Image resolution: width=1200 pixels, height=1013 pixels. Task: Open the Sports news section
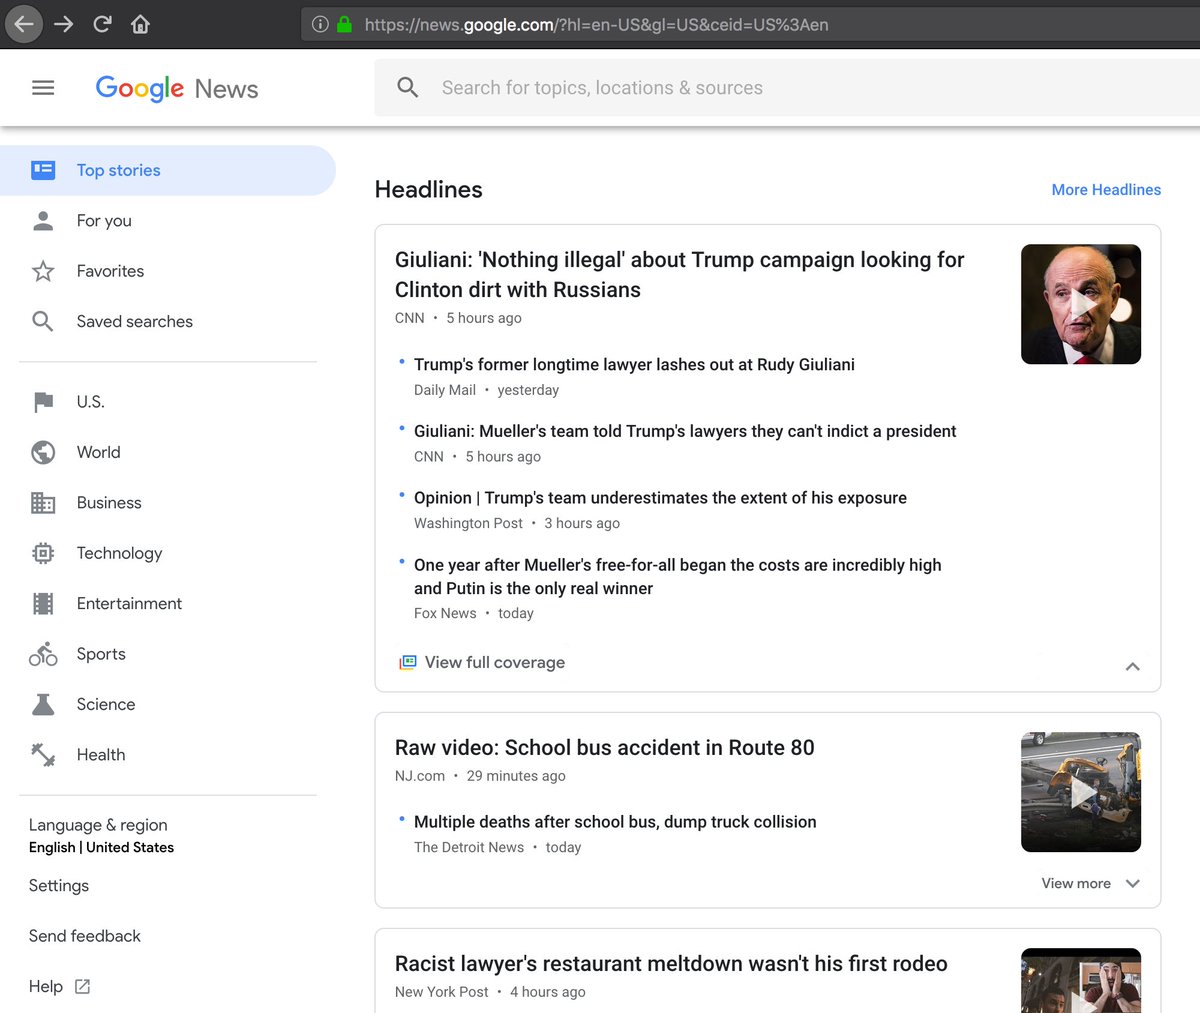(101, 654)
